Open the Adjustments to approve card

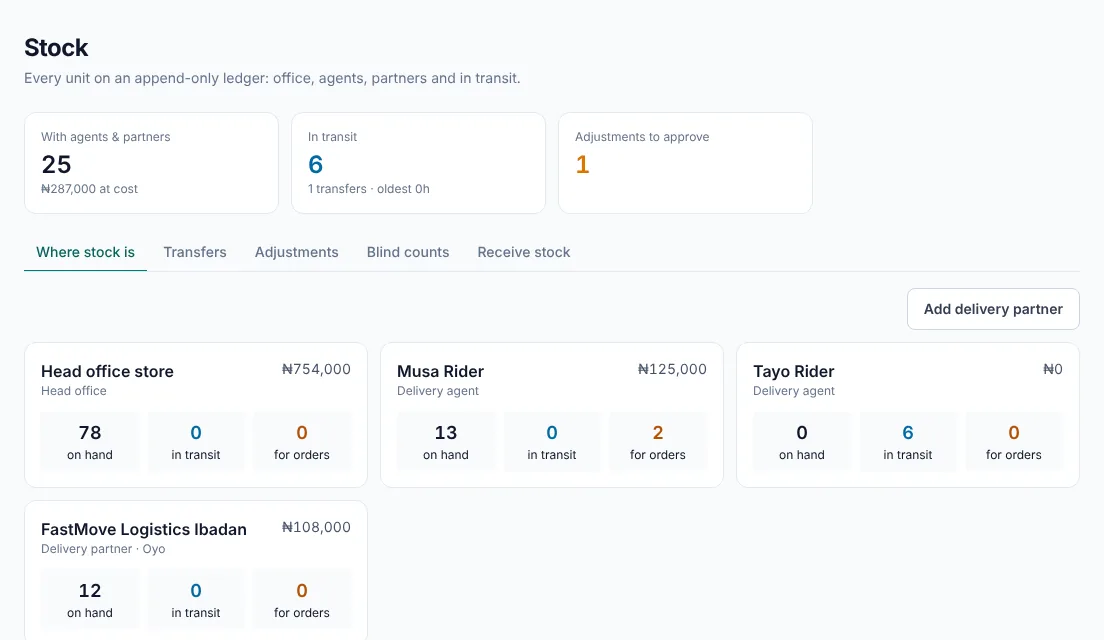click(x=685, y=163)
